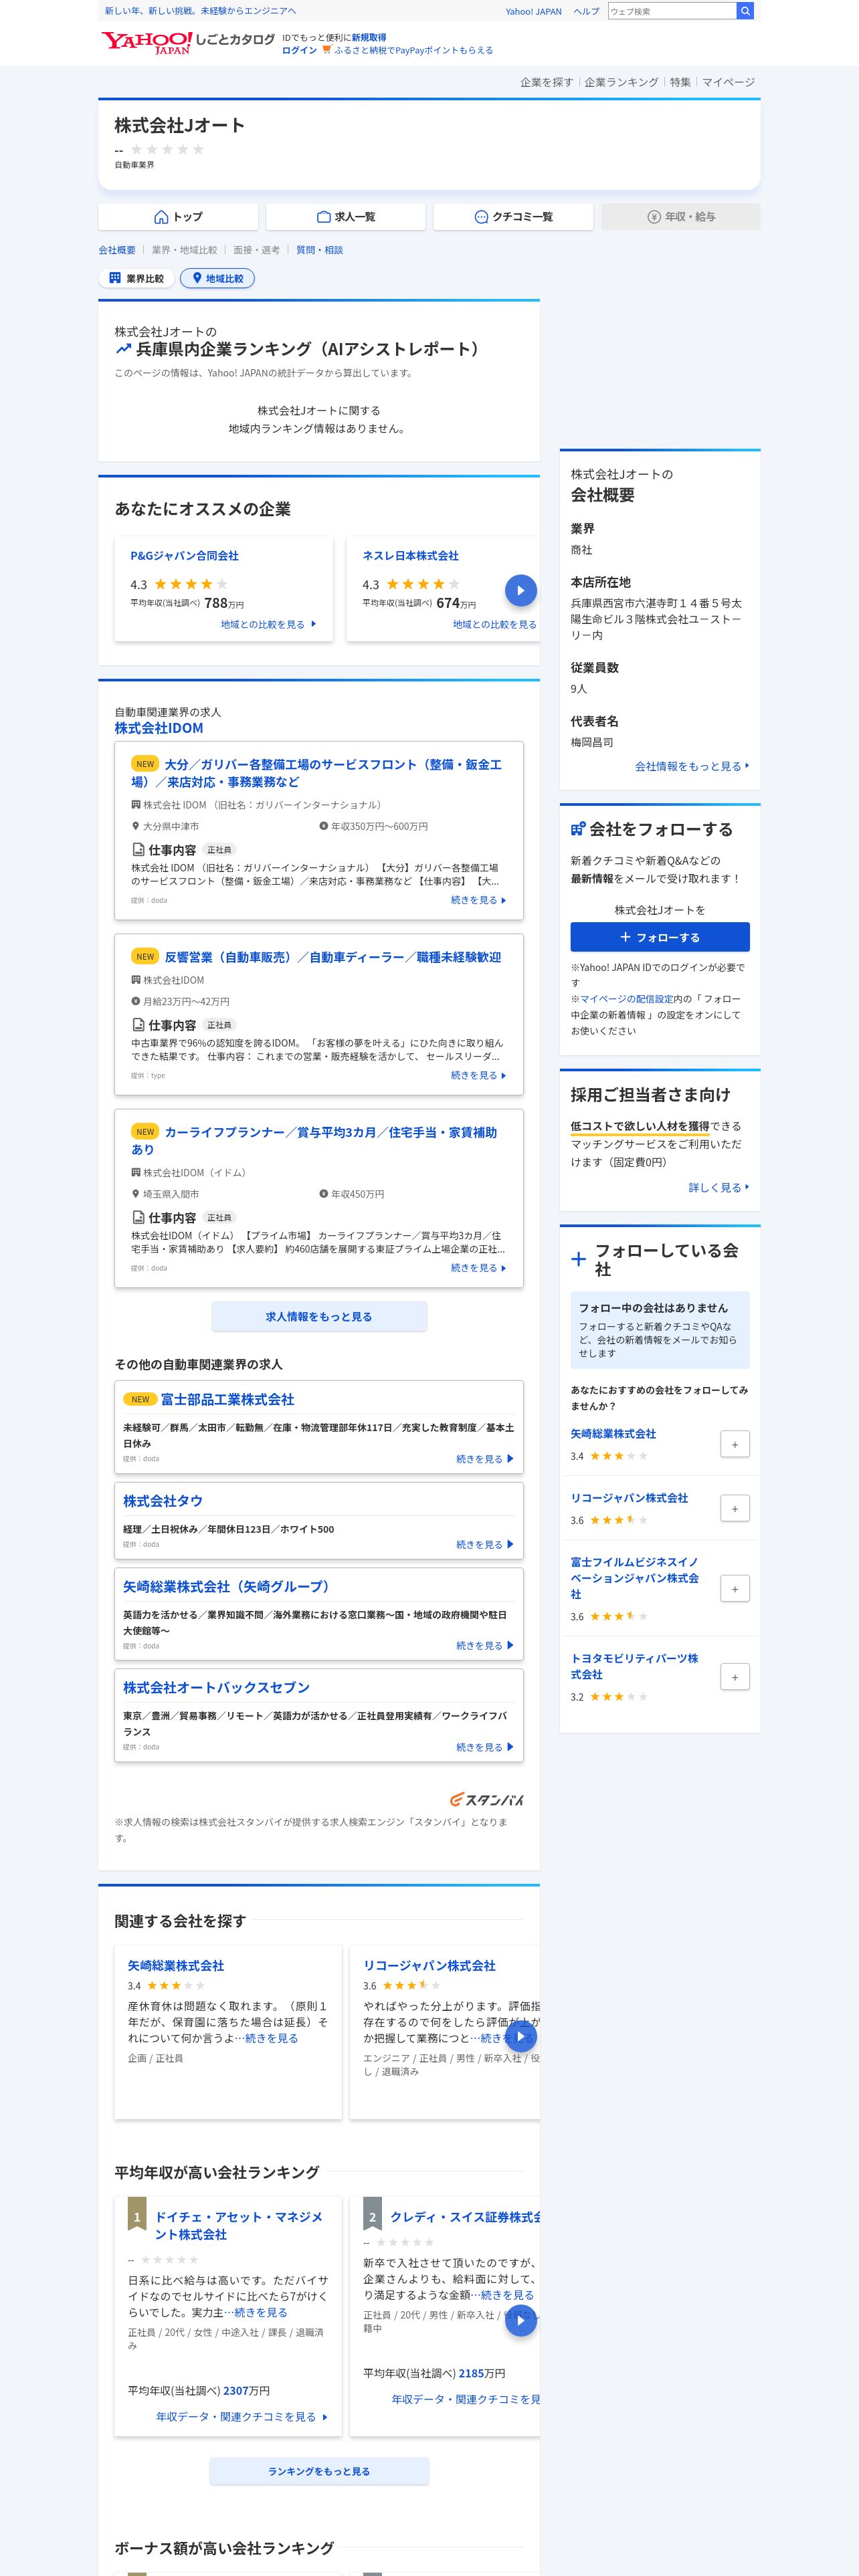This screenshot has width=859, height=2576.
Task: Open カーライフプランナー job title
Action: pos(314,1140)
